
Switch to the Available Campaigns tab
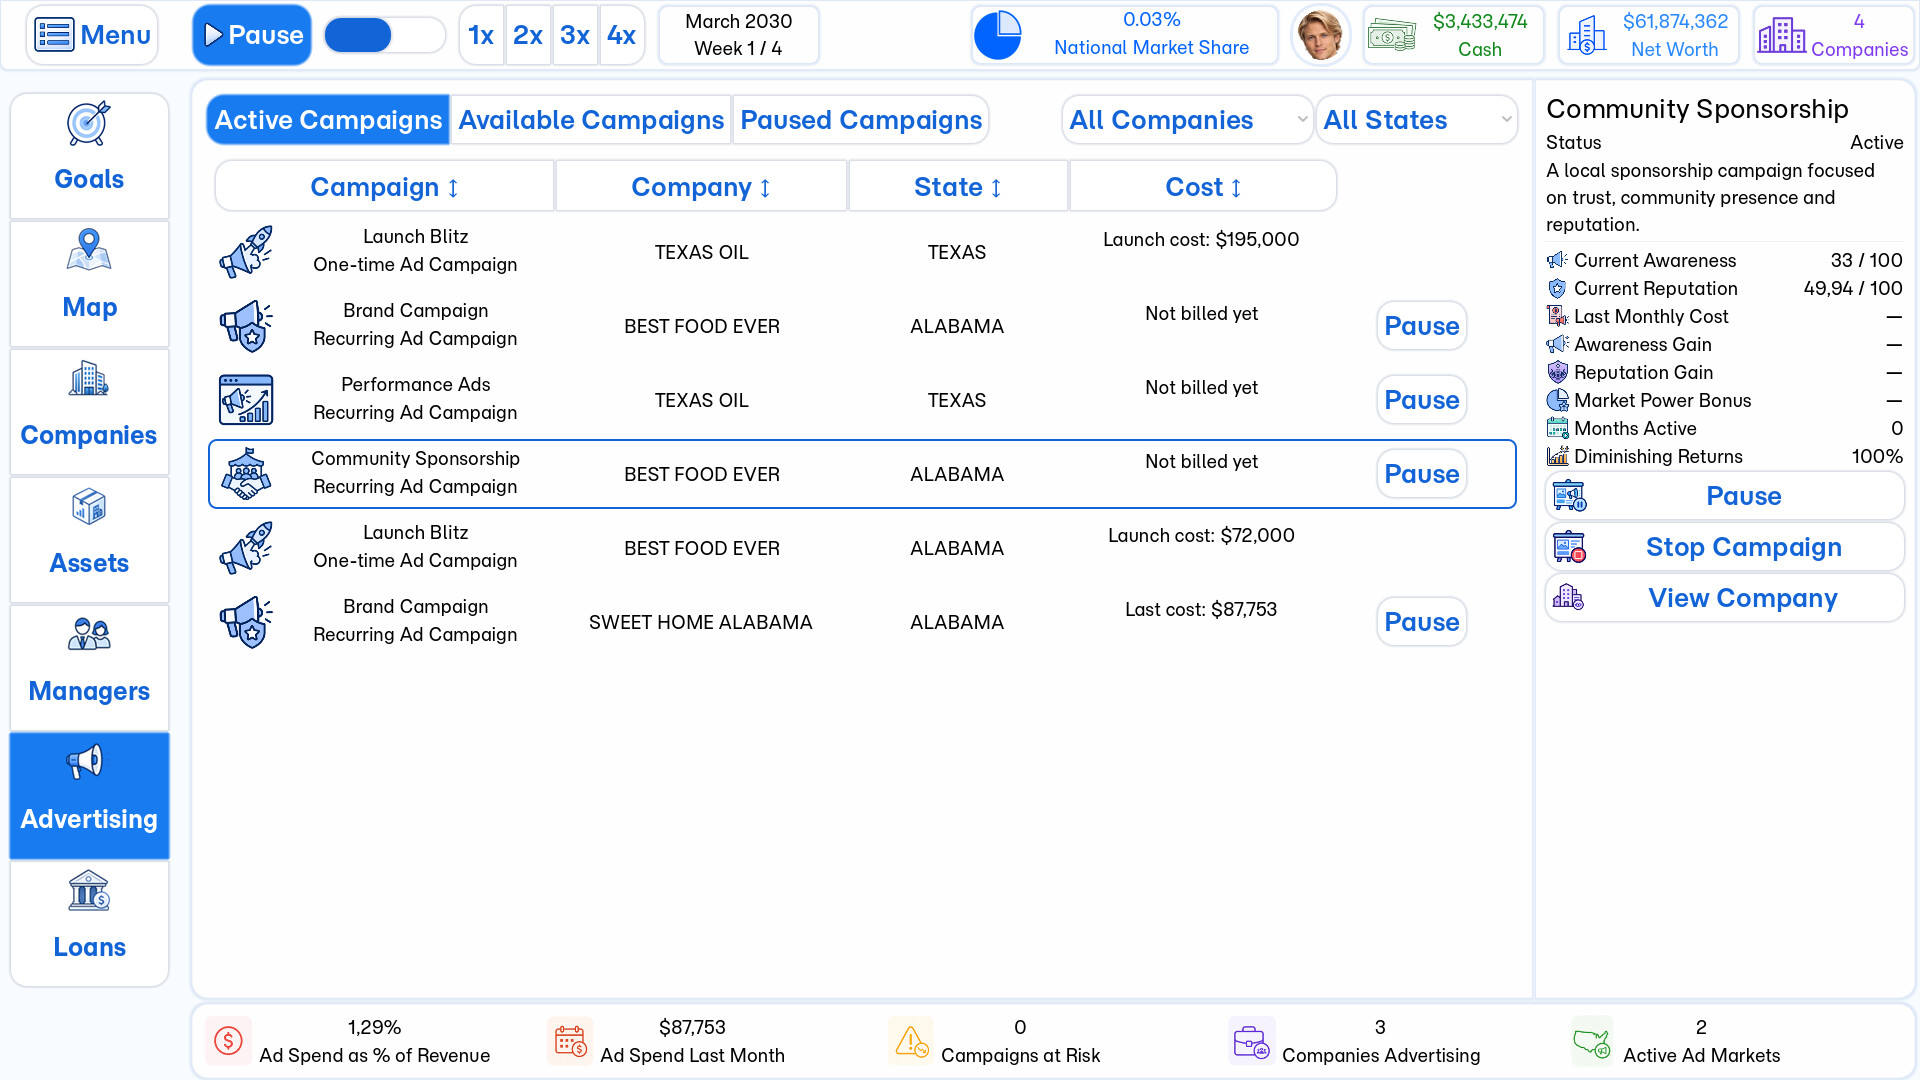(x=591, y=120)
